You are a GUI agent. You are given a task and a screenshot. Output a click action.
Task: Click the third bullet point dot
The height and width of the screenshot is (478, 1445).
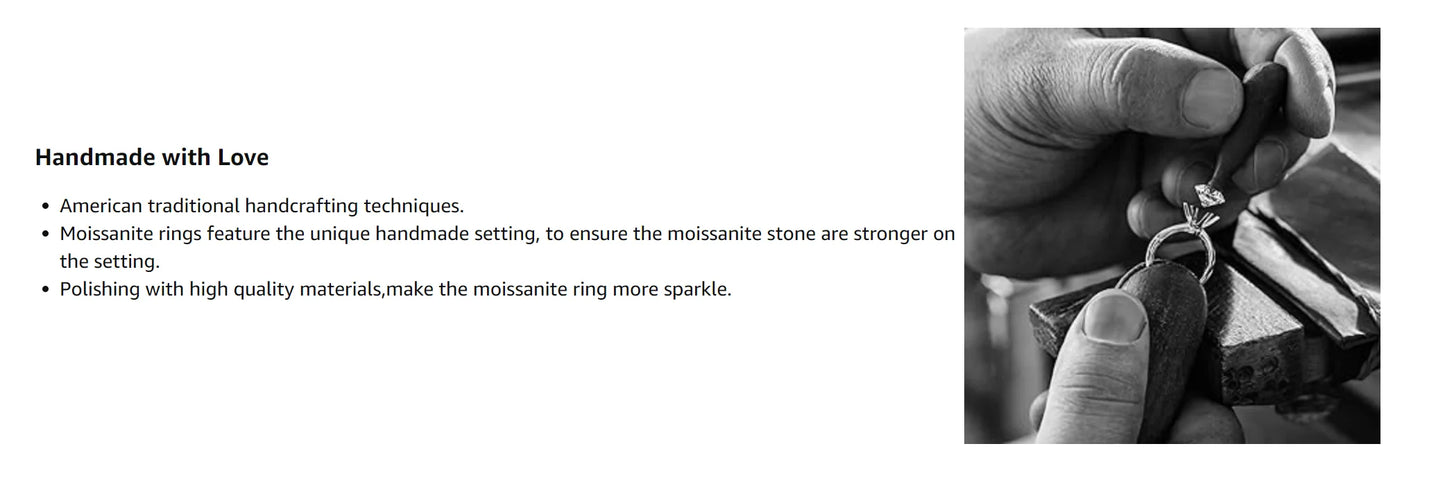tap(45, 290)
